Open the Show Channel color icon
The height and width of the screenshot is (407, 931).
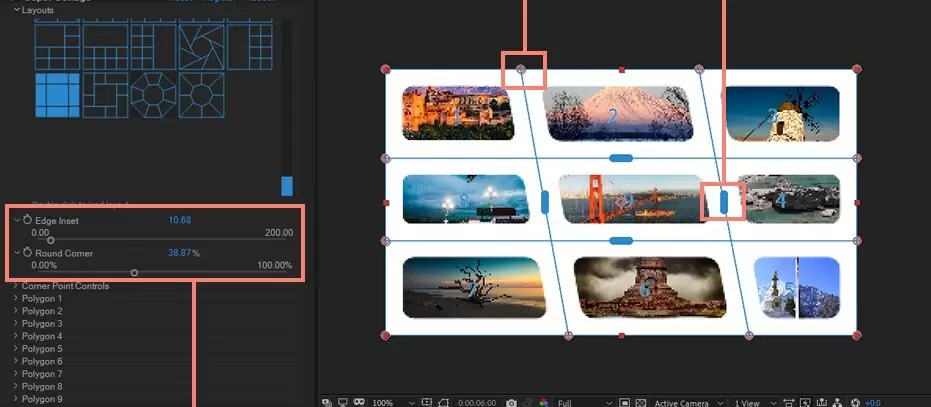[544, 403]
